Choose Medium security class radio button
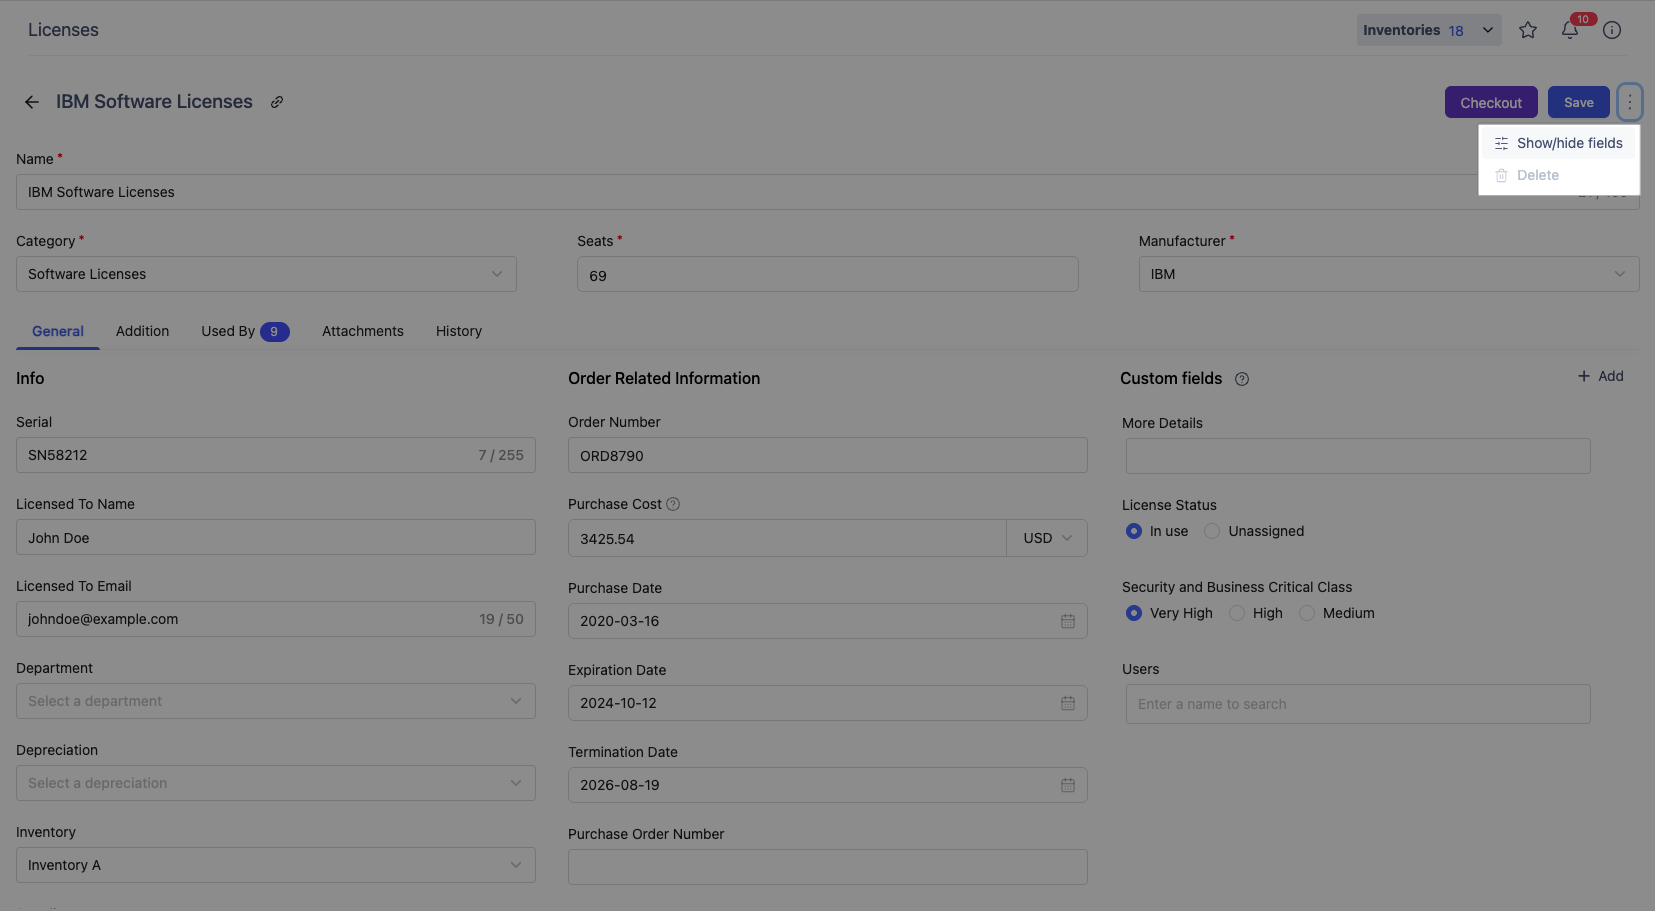 tap(1307, 613)
